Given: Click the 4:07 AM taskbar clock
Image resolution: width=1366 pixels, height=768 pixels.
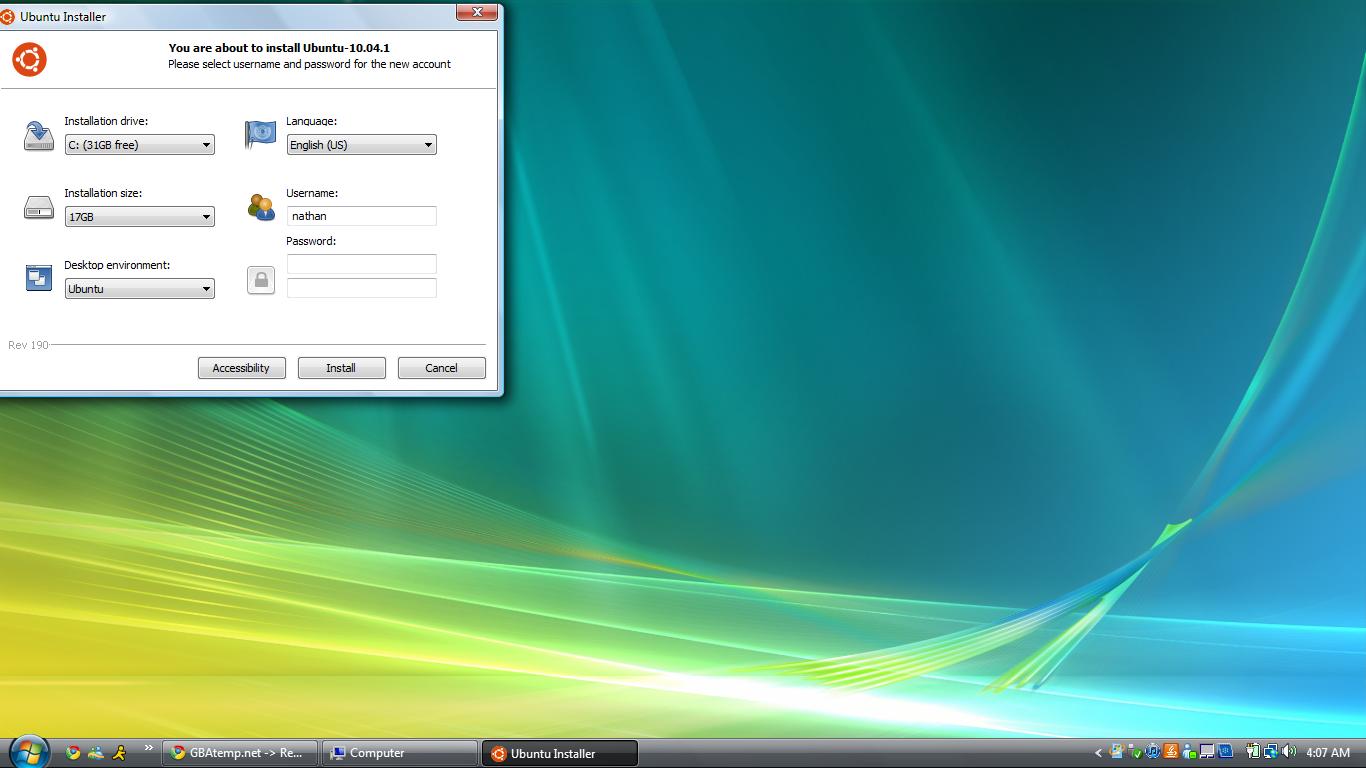Looking at the screenshot, I should [1328, 753].
